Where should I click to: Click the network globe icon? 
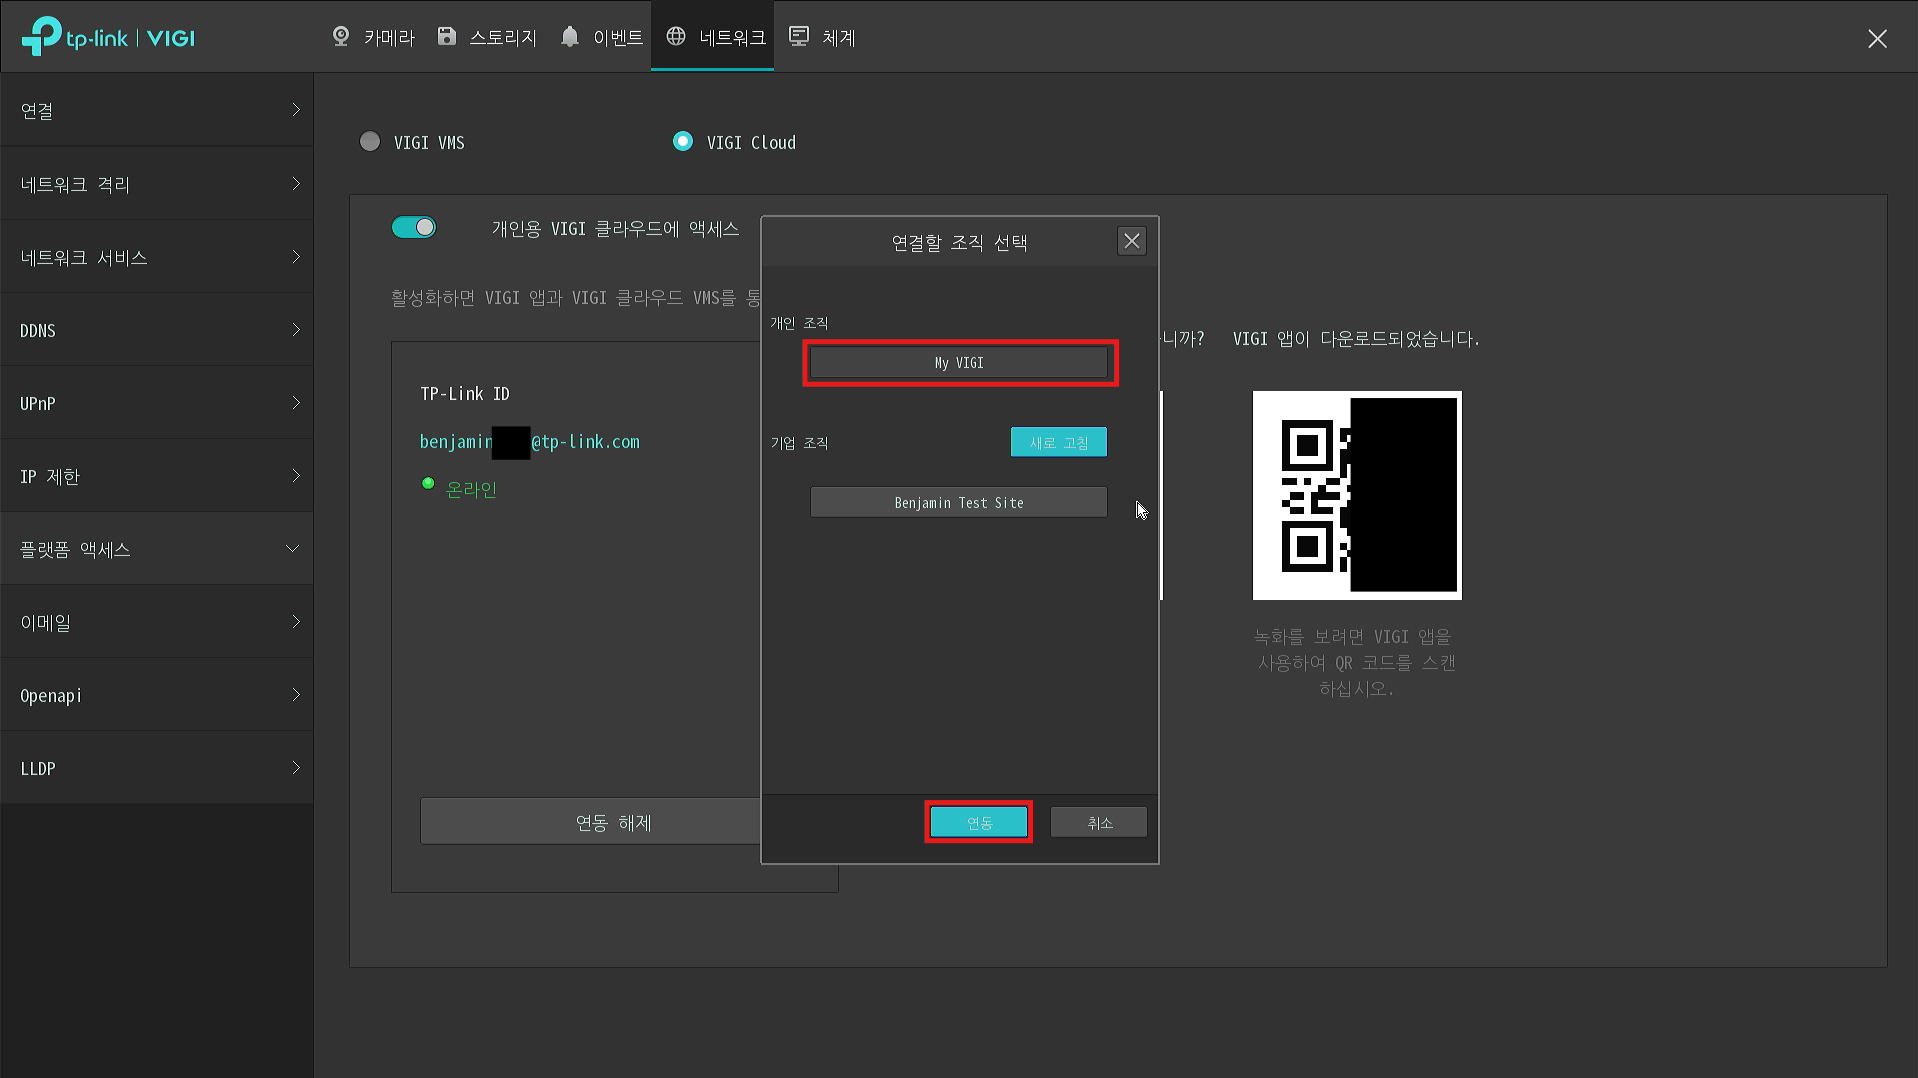coord(676,37)
